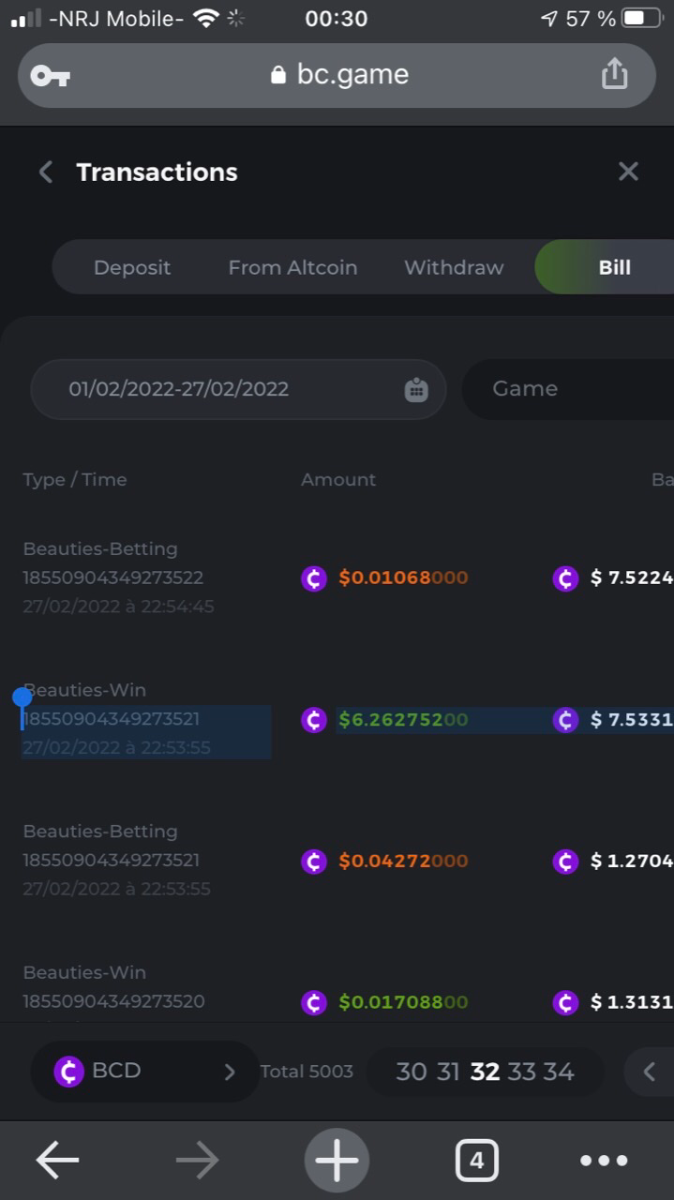
Task: Open the Game filter dropdown
Action: click(567, 389)
